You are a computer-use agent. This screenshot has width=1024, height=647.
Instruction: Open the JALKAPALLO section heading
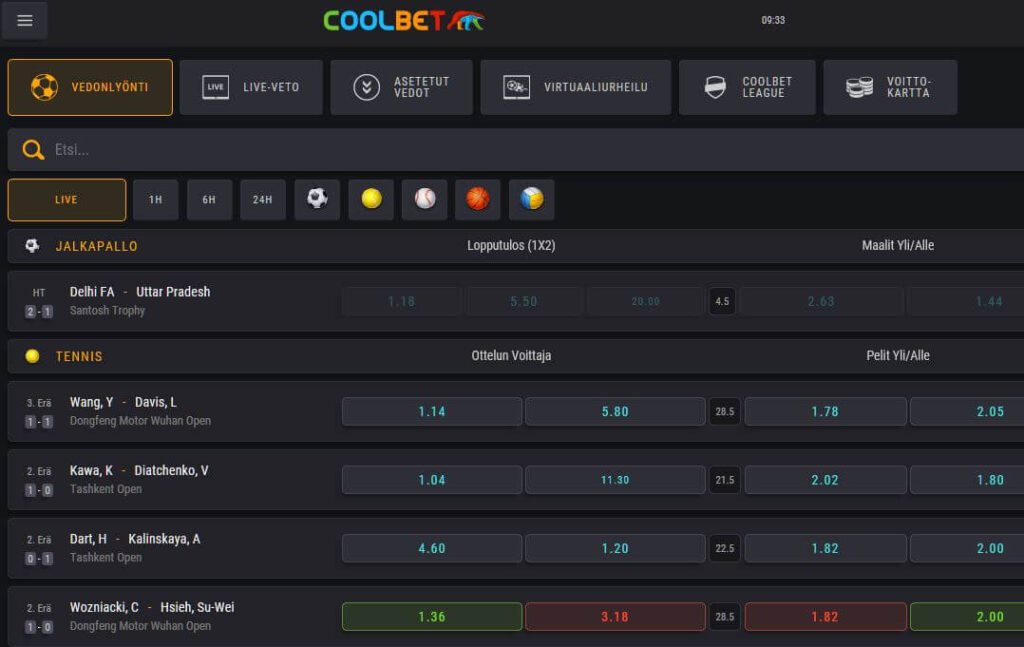tap(97, 246)
